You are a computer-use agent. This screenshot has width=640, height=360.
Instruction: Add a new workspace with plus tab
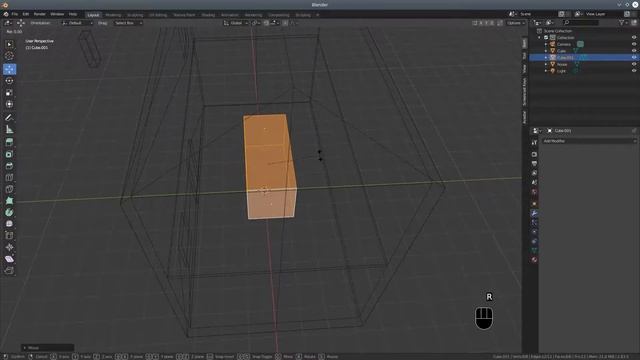click(318, 15)
